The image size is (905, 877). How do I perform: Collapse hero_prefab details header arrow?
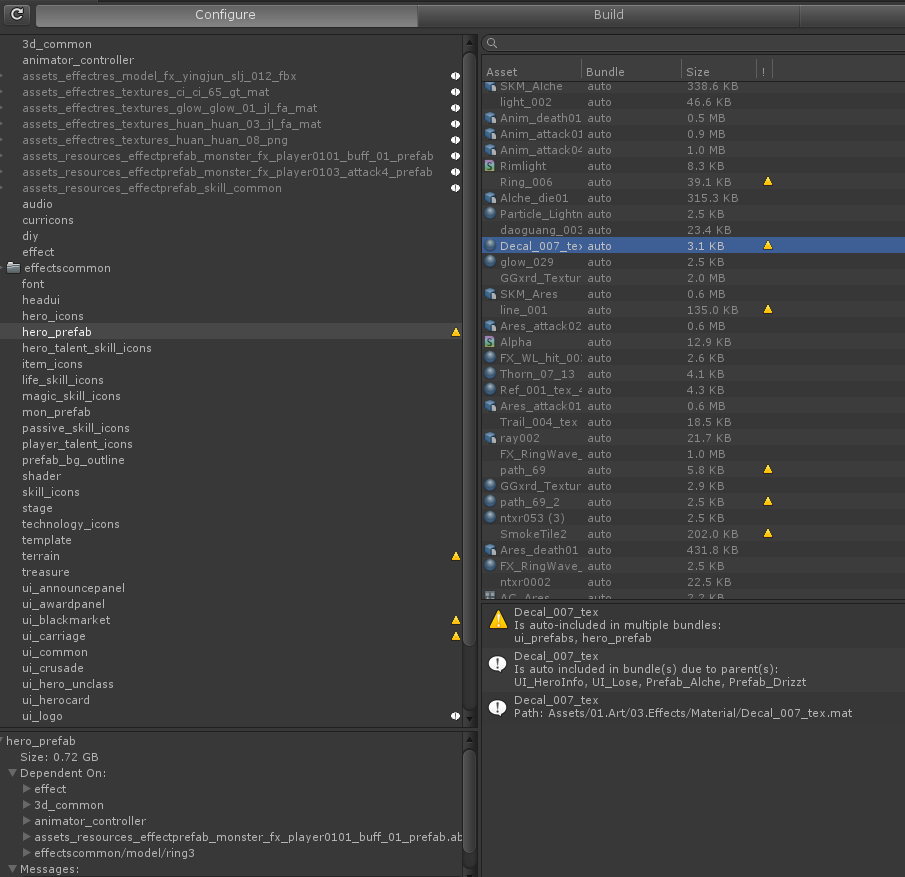pyautogui.click(x=2, y=741)
